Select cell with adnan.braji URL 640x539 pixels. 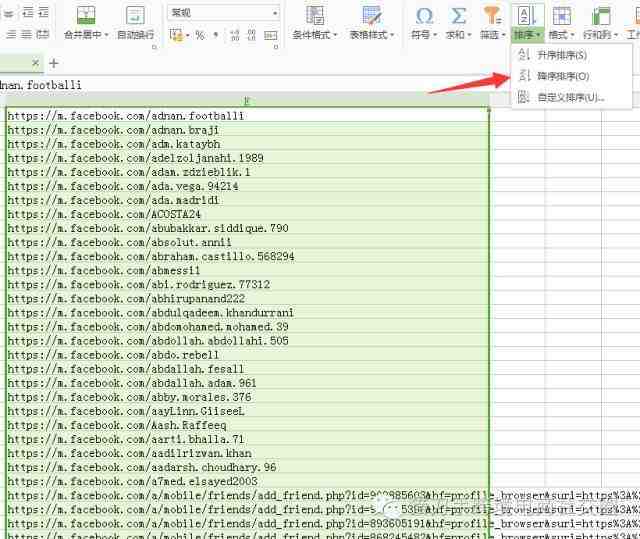tap(247, 130)
